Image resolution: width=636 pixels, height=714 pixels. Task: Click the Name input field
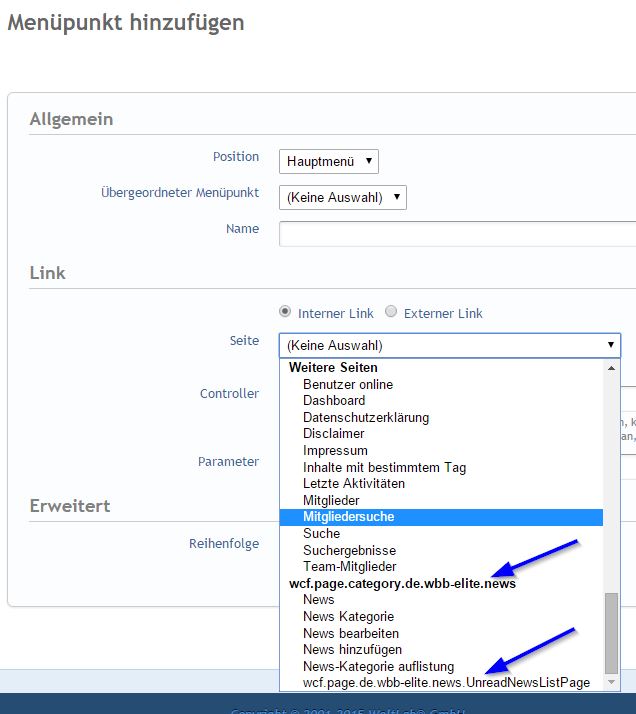(x=456, y=233)
